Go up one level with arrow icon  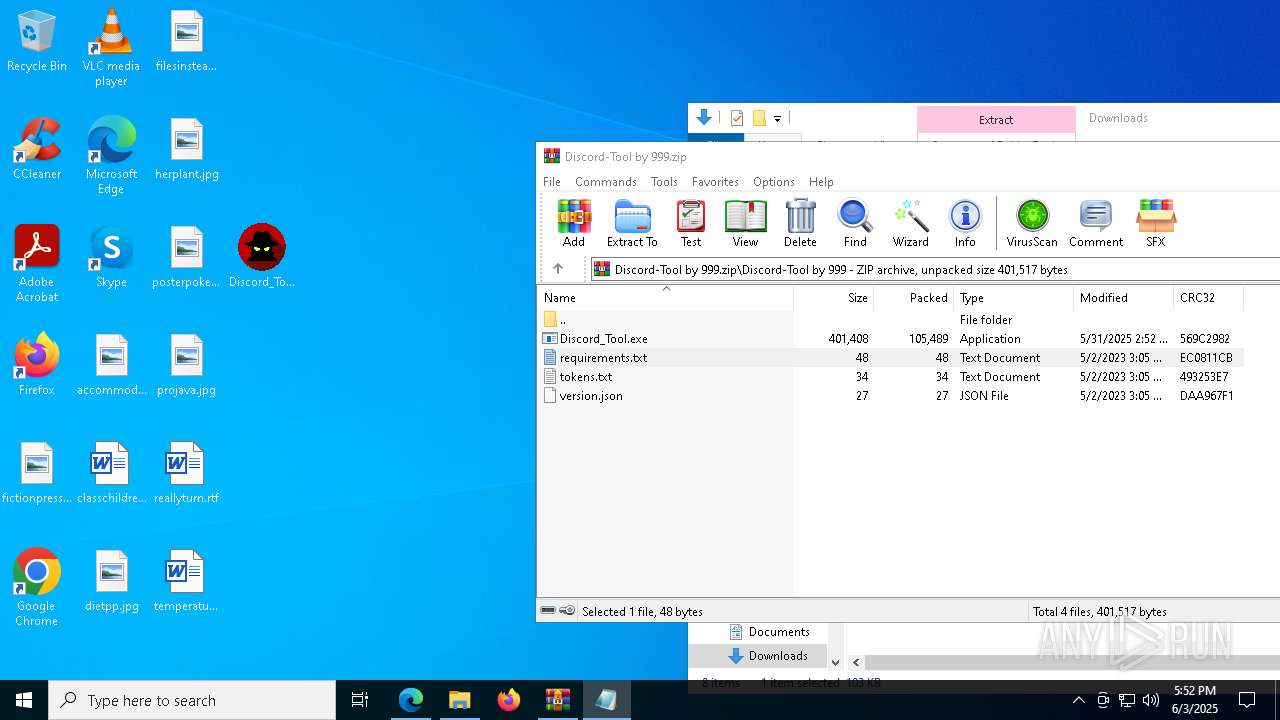(558, 269)
